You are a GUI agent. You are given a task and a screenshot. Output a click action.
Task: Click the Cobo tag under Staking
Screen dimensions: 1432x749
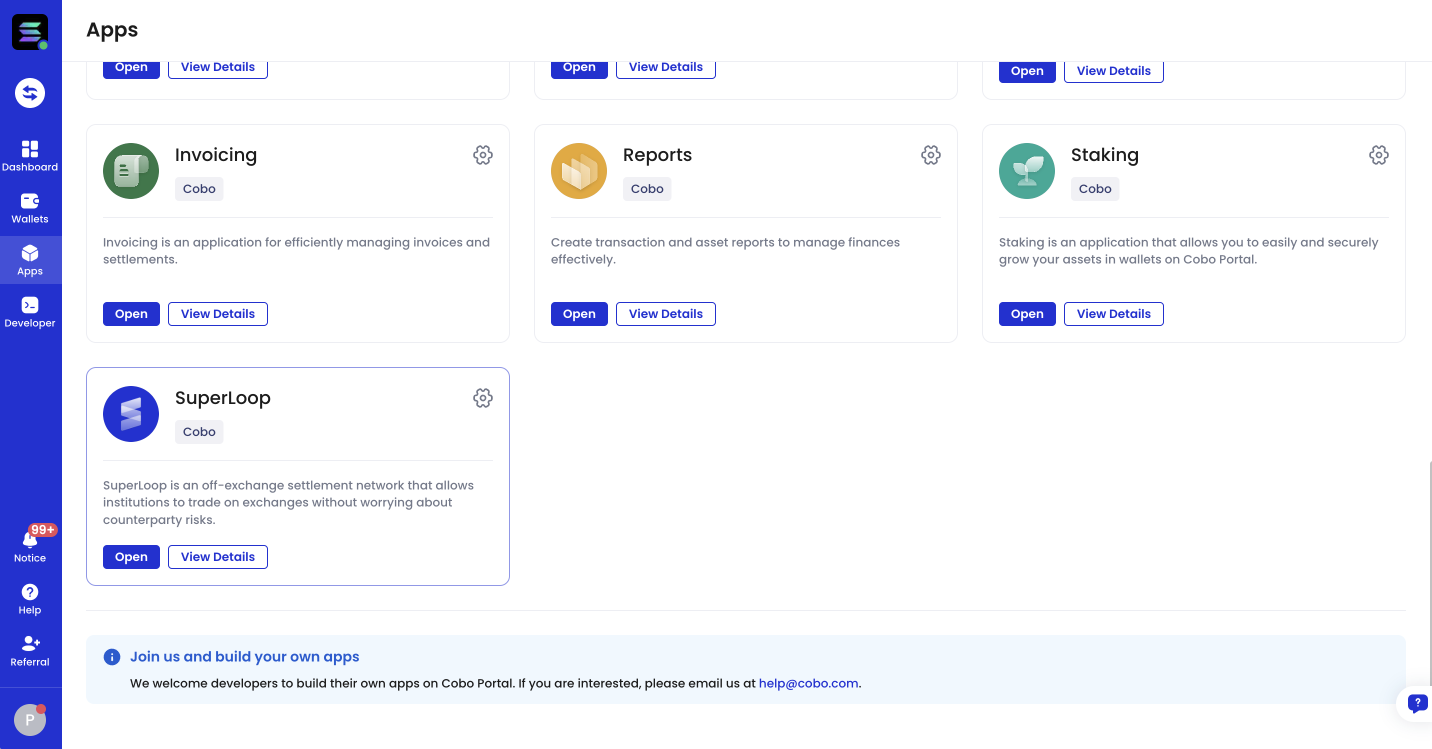(x=1095, y=189)
